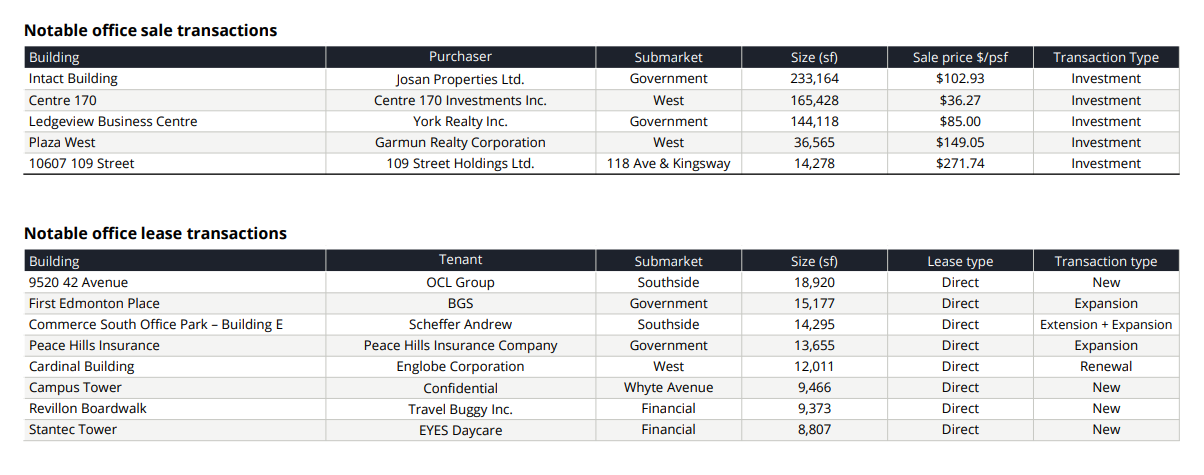
Task: Select the Englobe Corporation tenant cell
Action: pyautogui.click(x=460, y=367)
